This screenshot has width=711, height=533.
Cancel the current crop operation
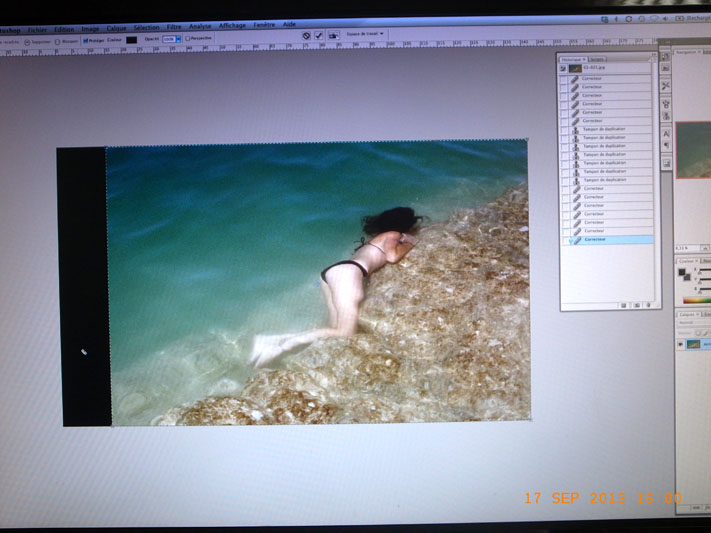pyautogui.click(x=307, y=35)
